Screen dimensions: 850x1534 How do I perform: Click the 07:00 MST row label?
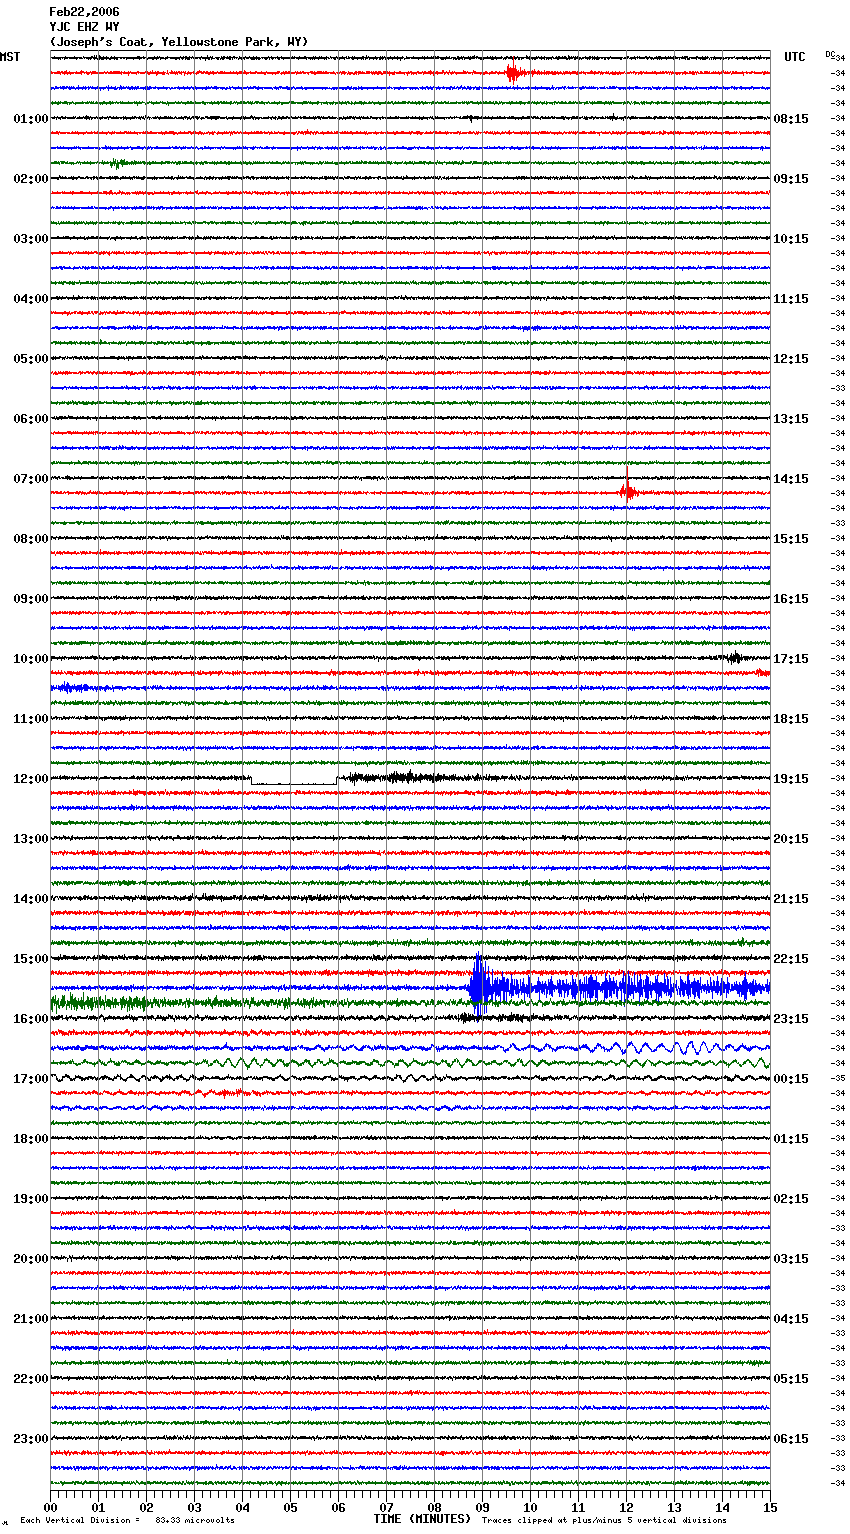(x=31, y=479)
